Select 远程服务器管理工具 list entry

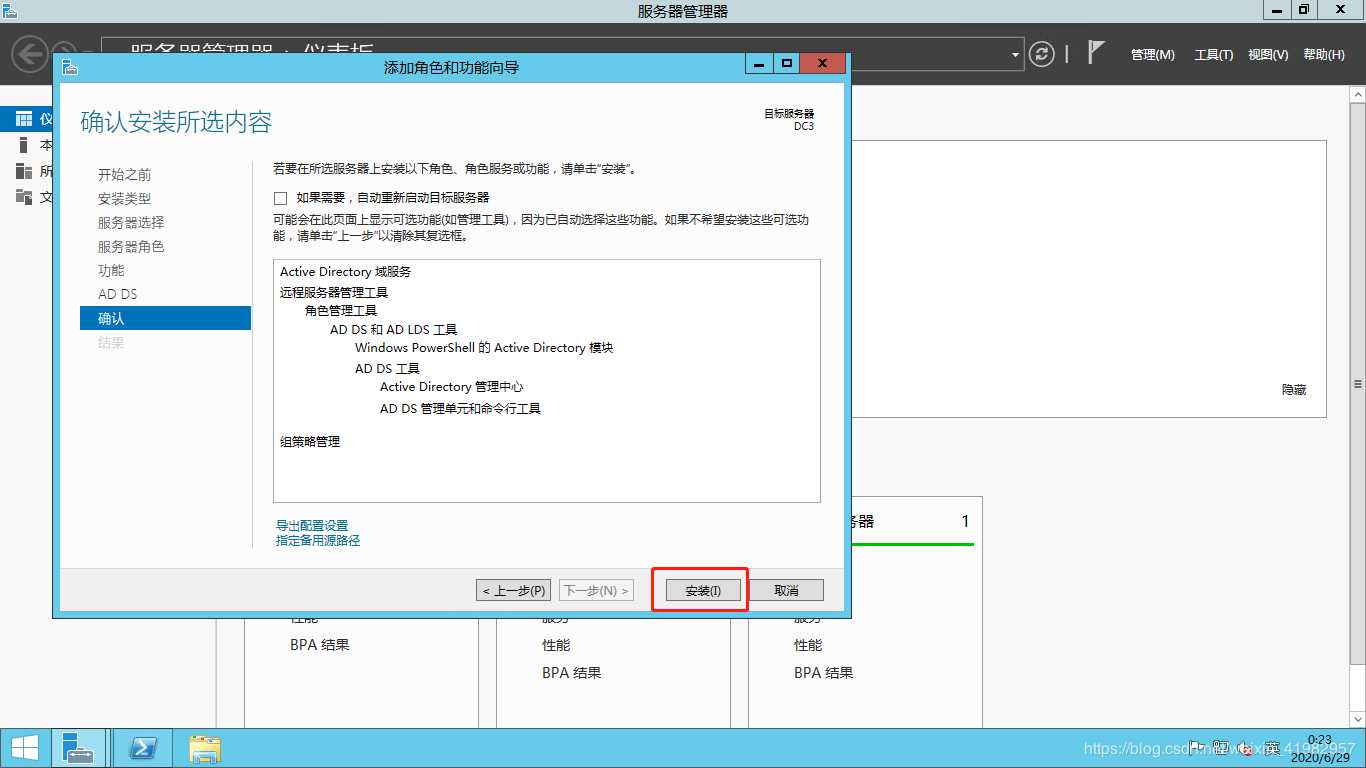334,293
